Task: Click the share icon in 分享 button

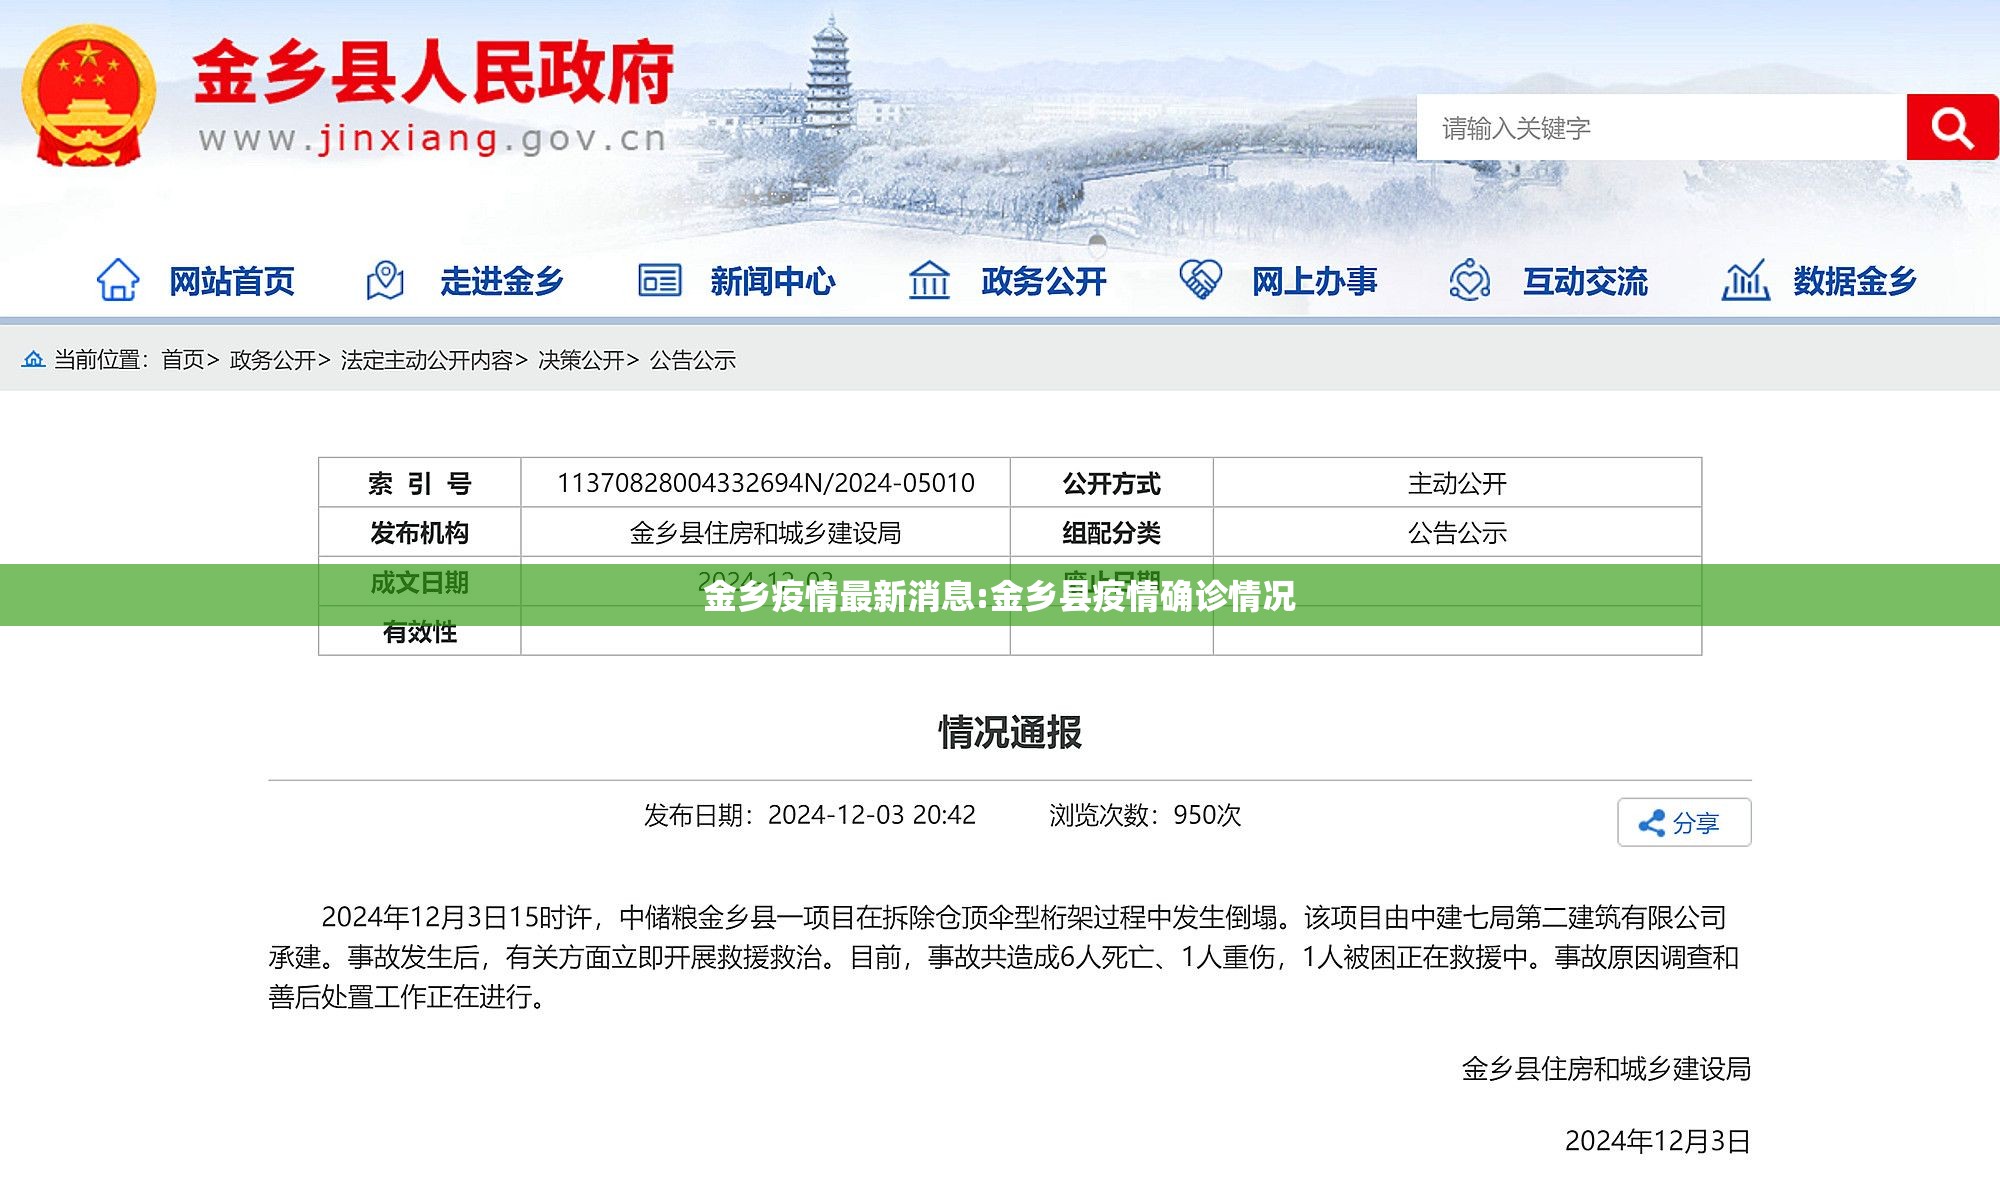Action: (1651, 823)
